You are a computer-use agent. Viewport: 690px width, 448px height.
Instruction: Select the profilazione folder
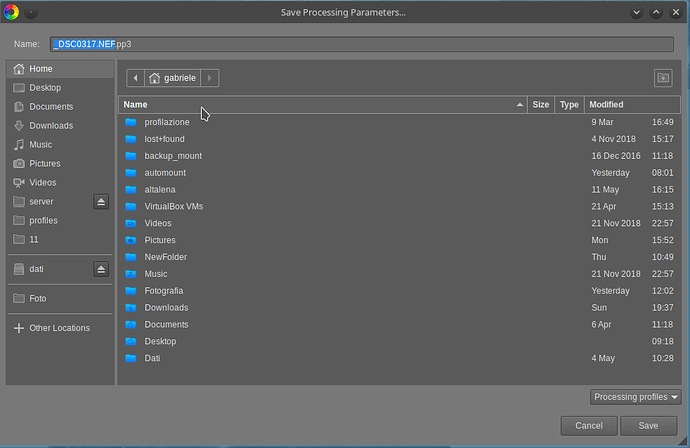(166, 122)
